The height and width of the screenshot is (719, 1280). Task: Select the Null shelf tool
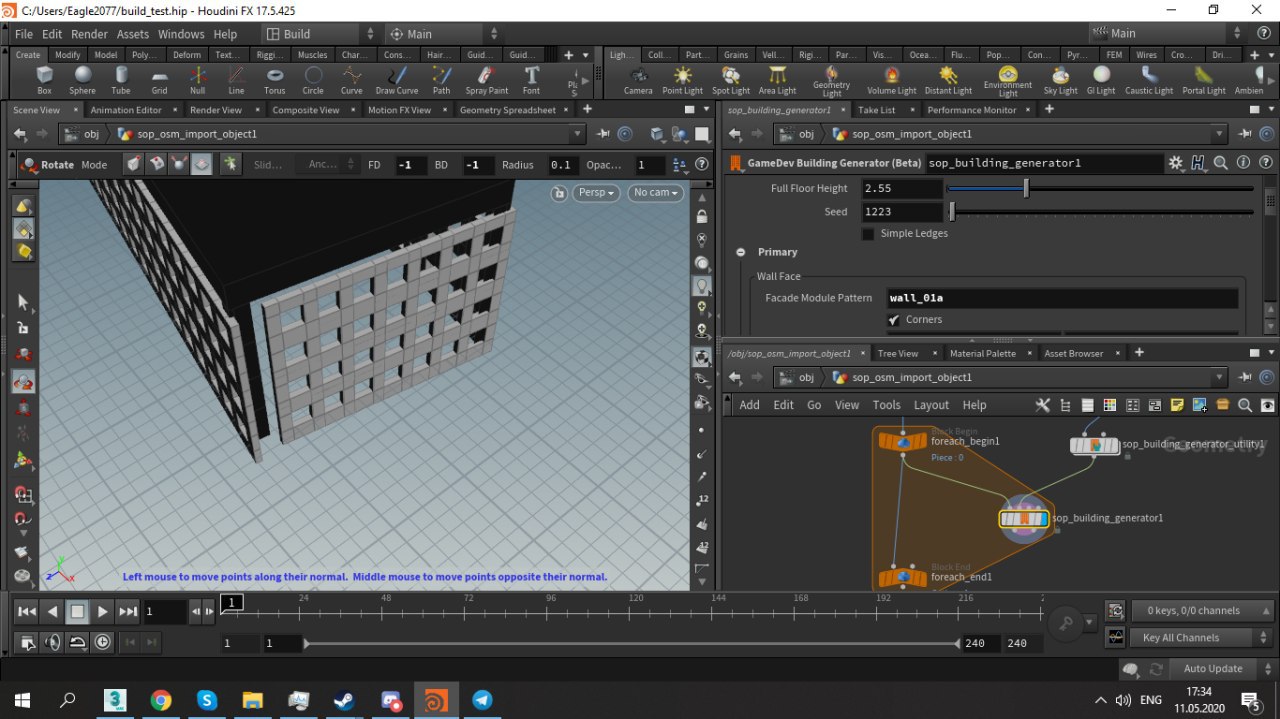pyautogui.click(x=198, y=80)
